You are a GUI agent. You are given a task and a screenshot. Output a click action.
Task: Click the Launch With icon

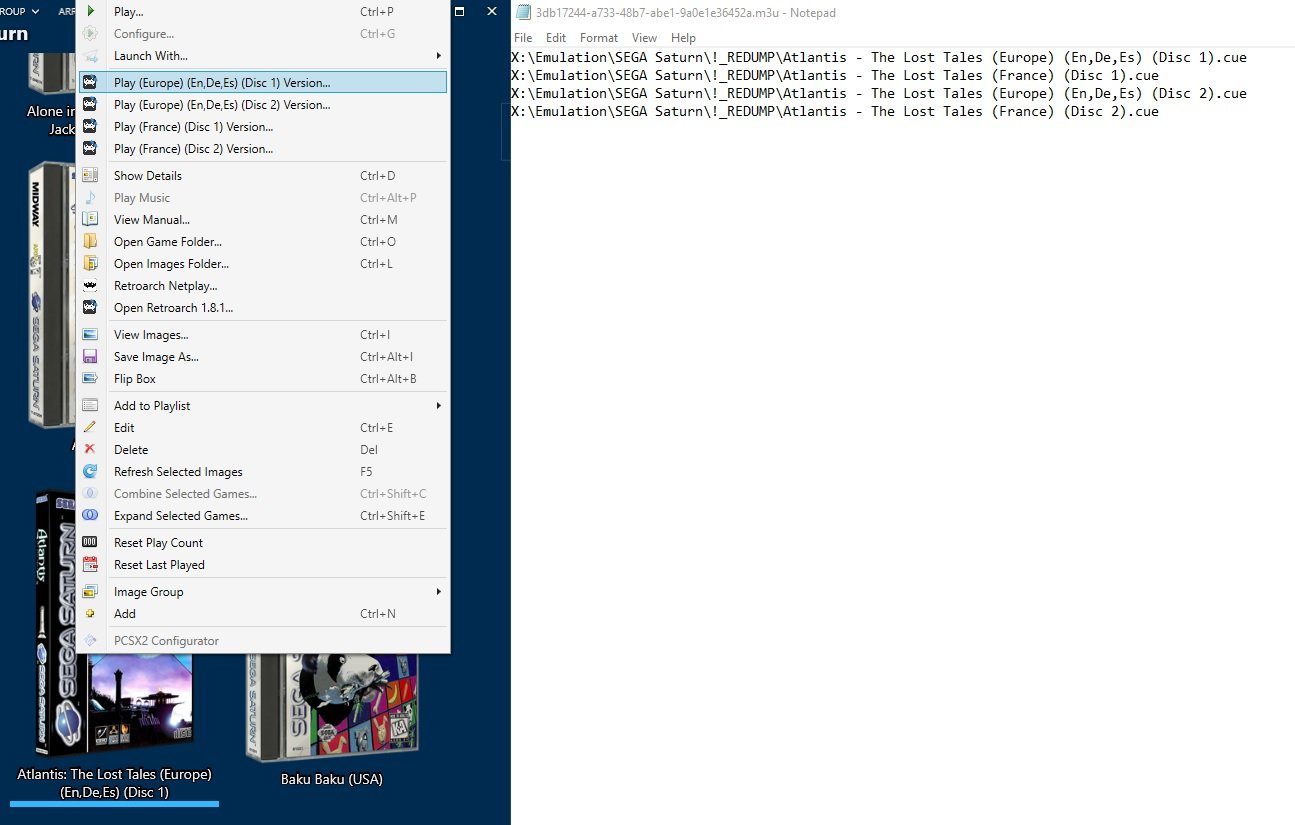[x=90, y=56]
